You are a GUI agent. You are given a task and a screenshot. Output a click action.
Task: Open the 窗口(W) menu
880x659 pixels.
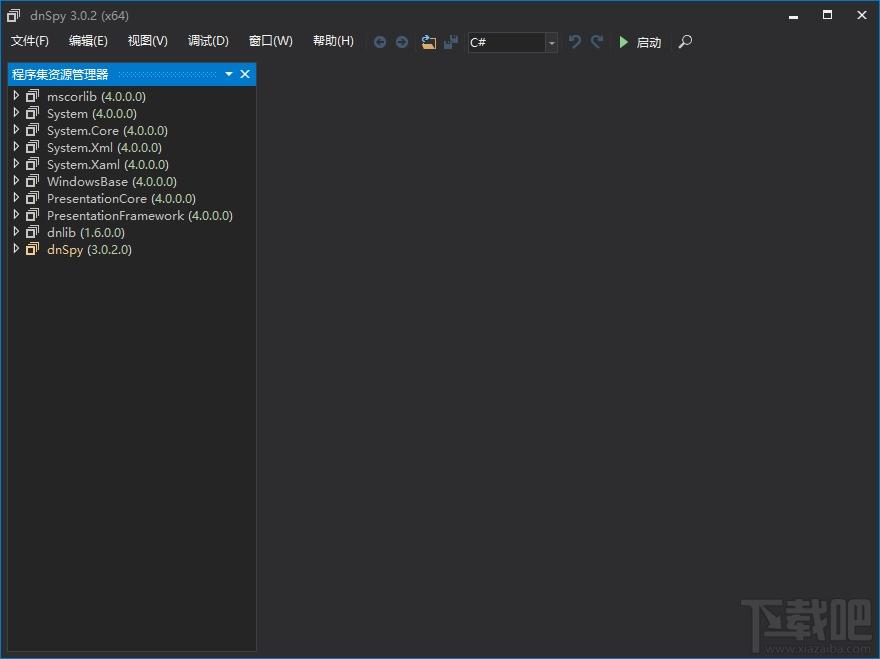271,41
